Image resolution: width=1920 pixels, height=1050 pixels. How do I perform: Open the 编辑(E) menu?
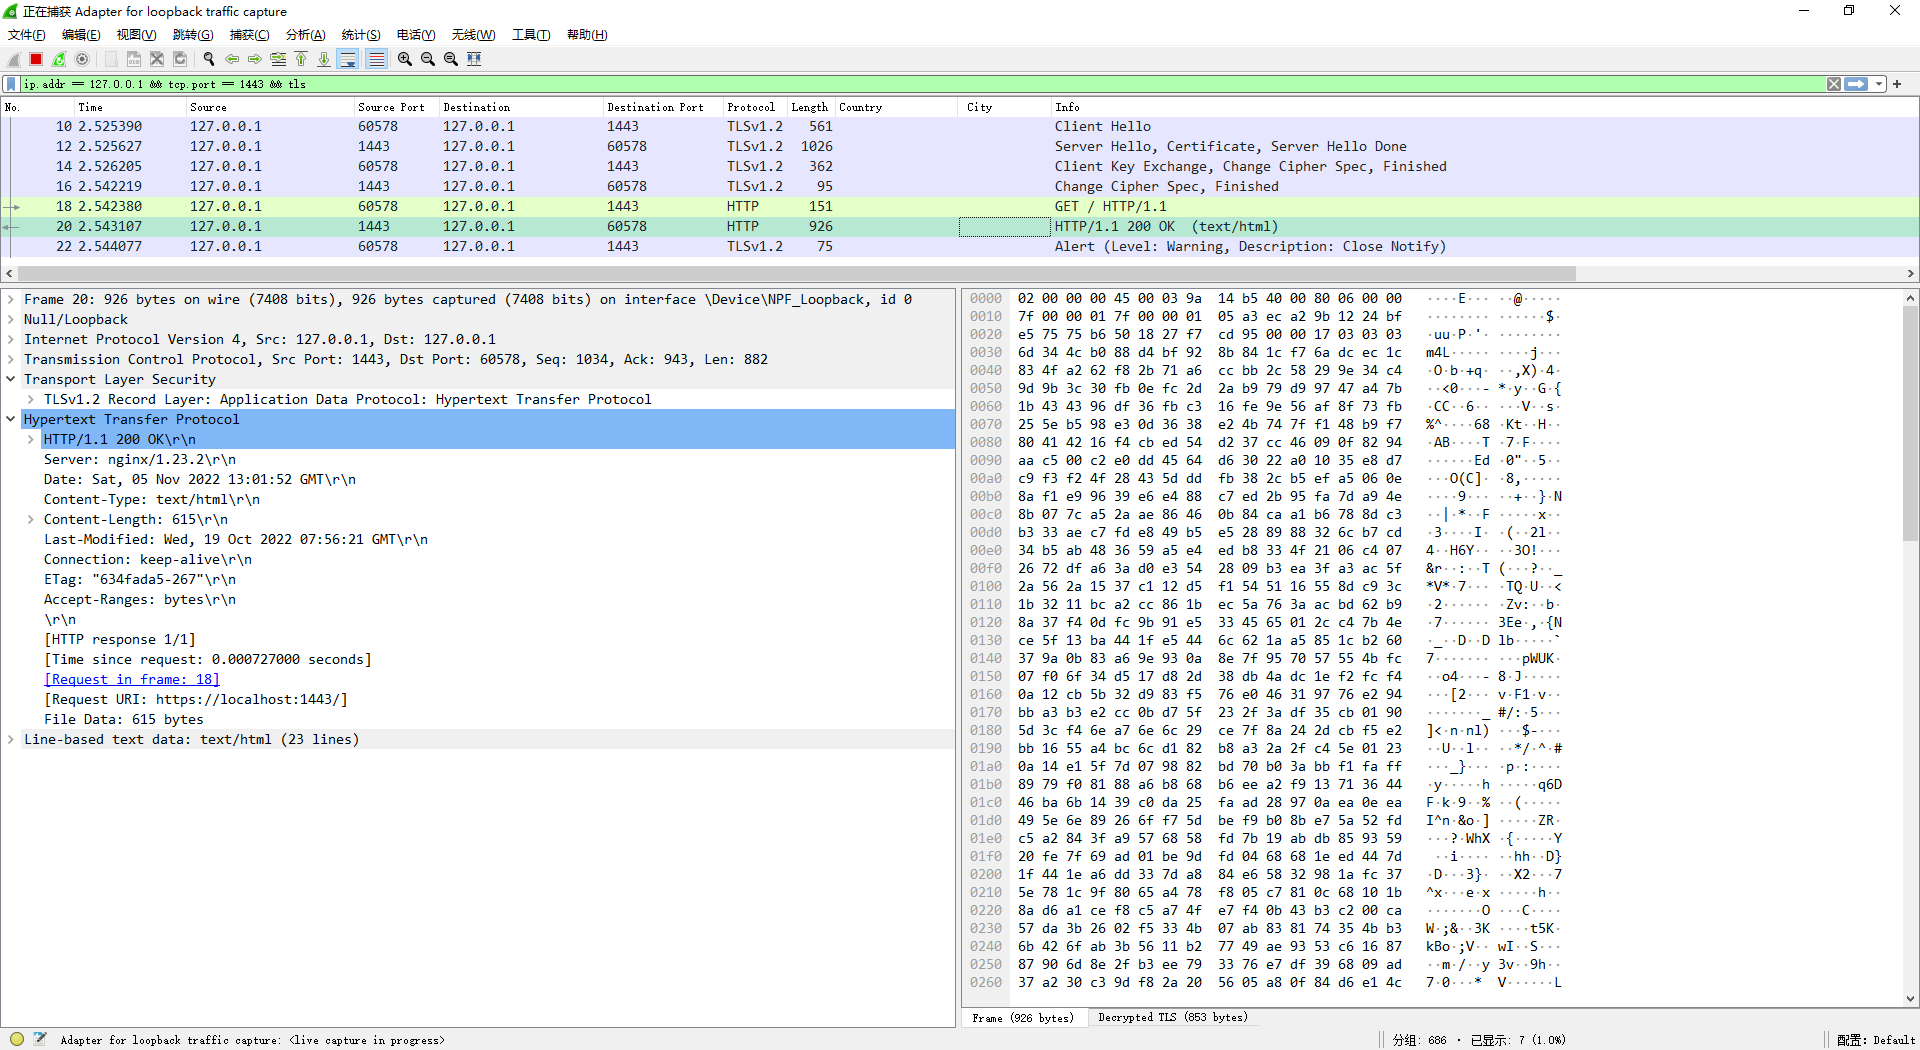tap(81, 34)
